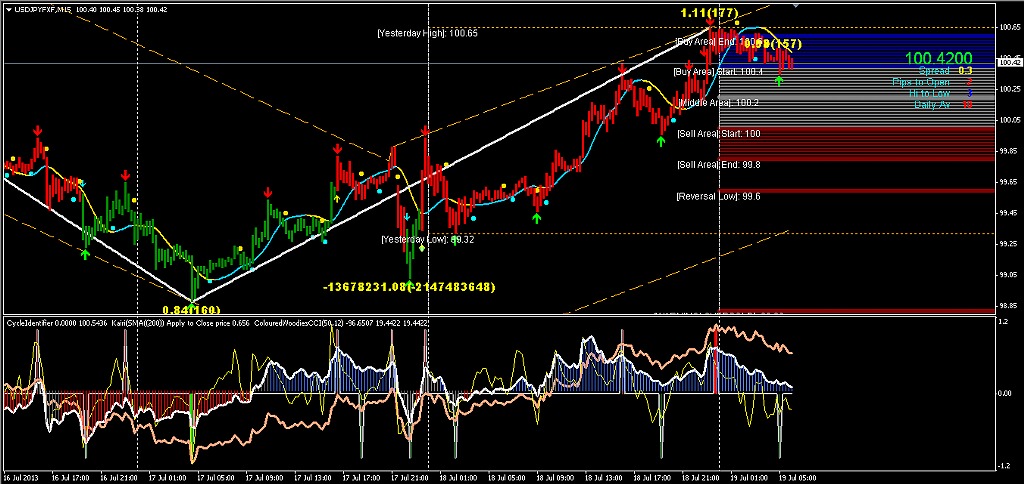Screen dimensions: 1024x484
Task: Click the Yesterday Low 99.32 label
Action: [427, 240]
